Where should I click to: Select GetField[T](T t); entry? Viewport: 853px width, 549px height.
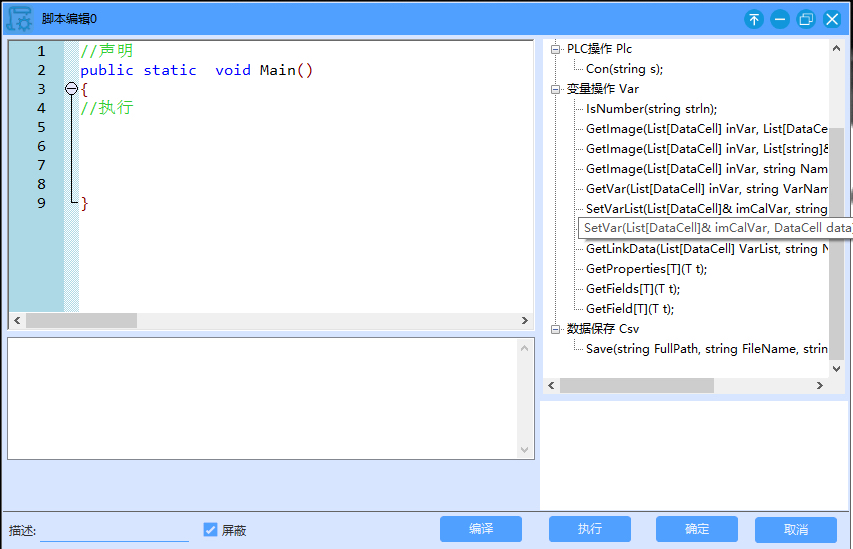[630, 309]
